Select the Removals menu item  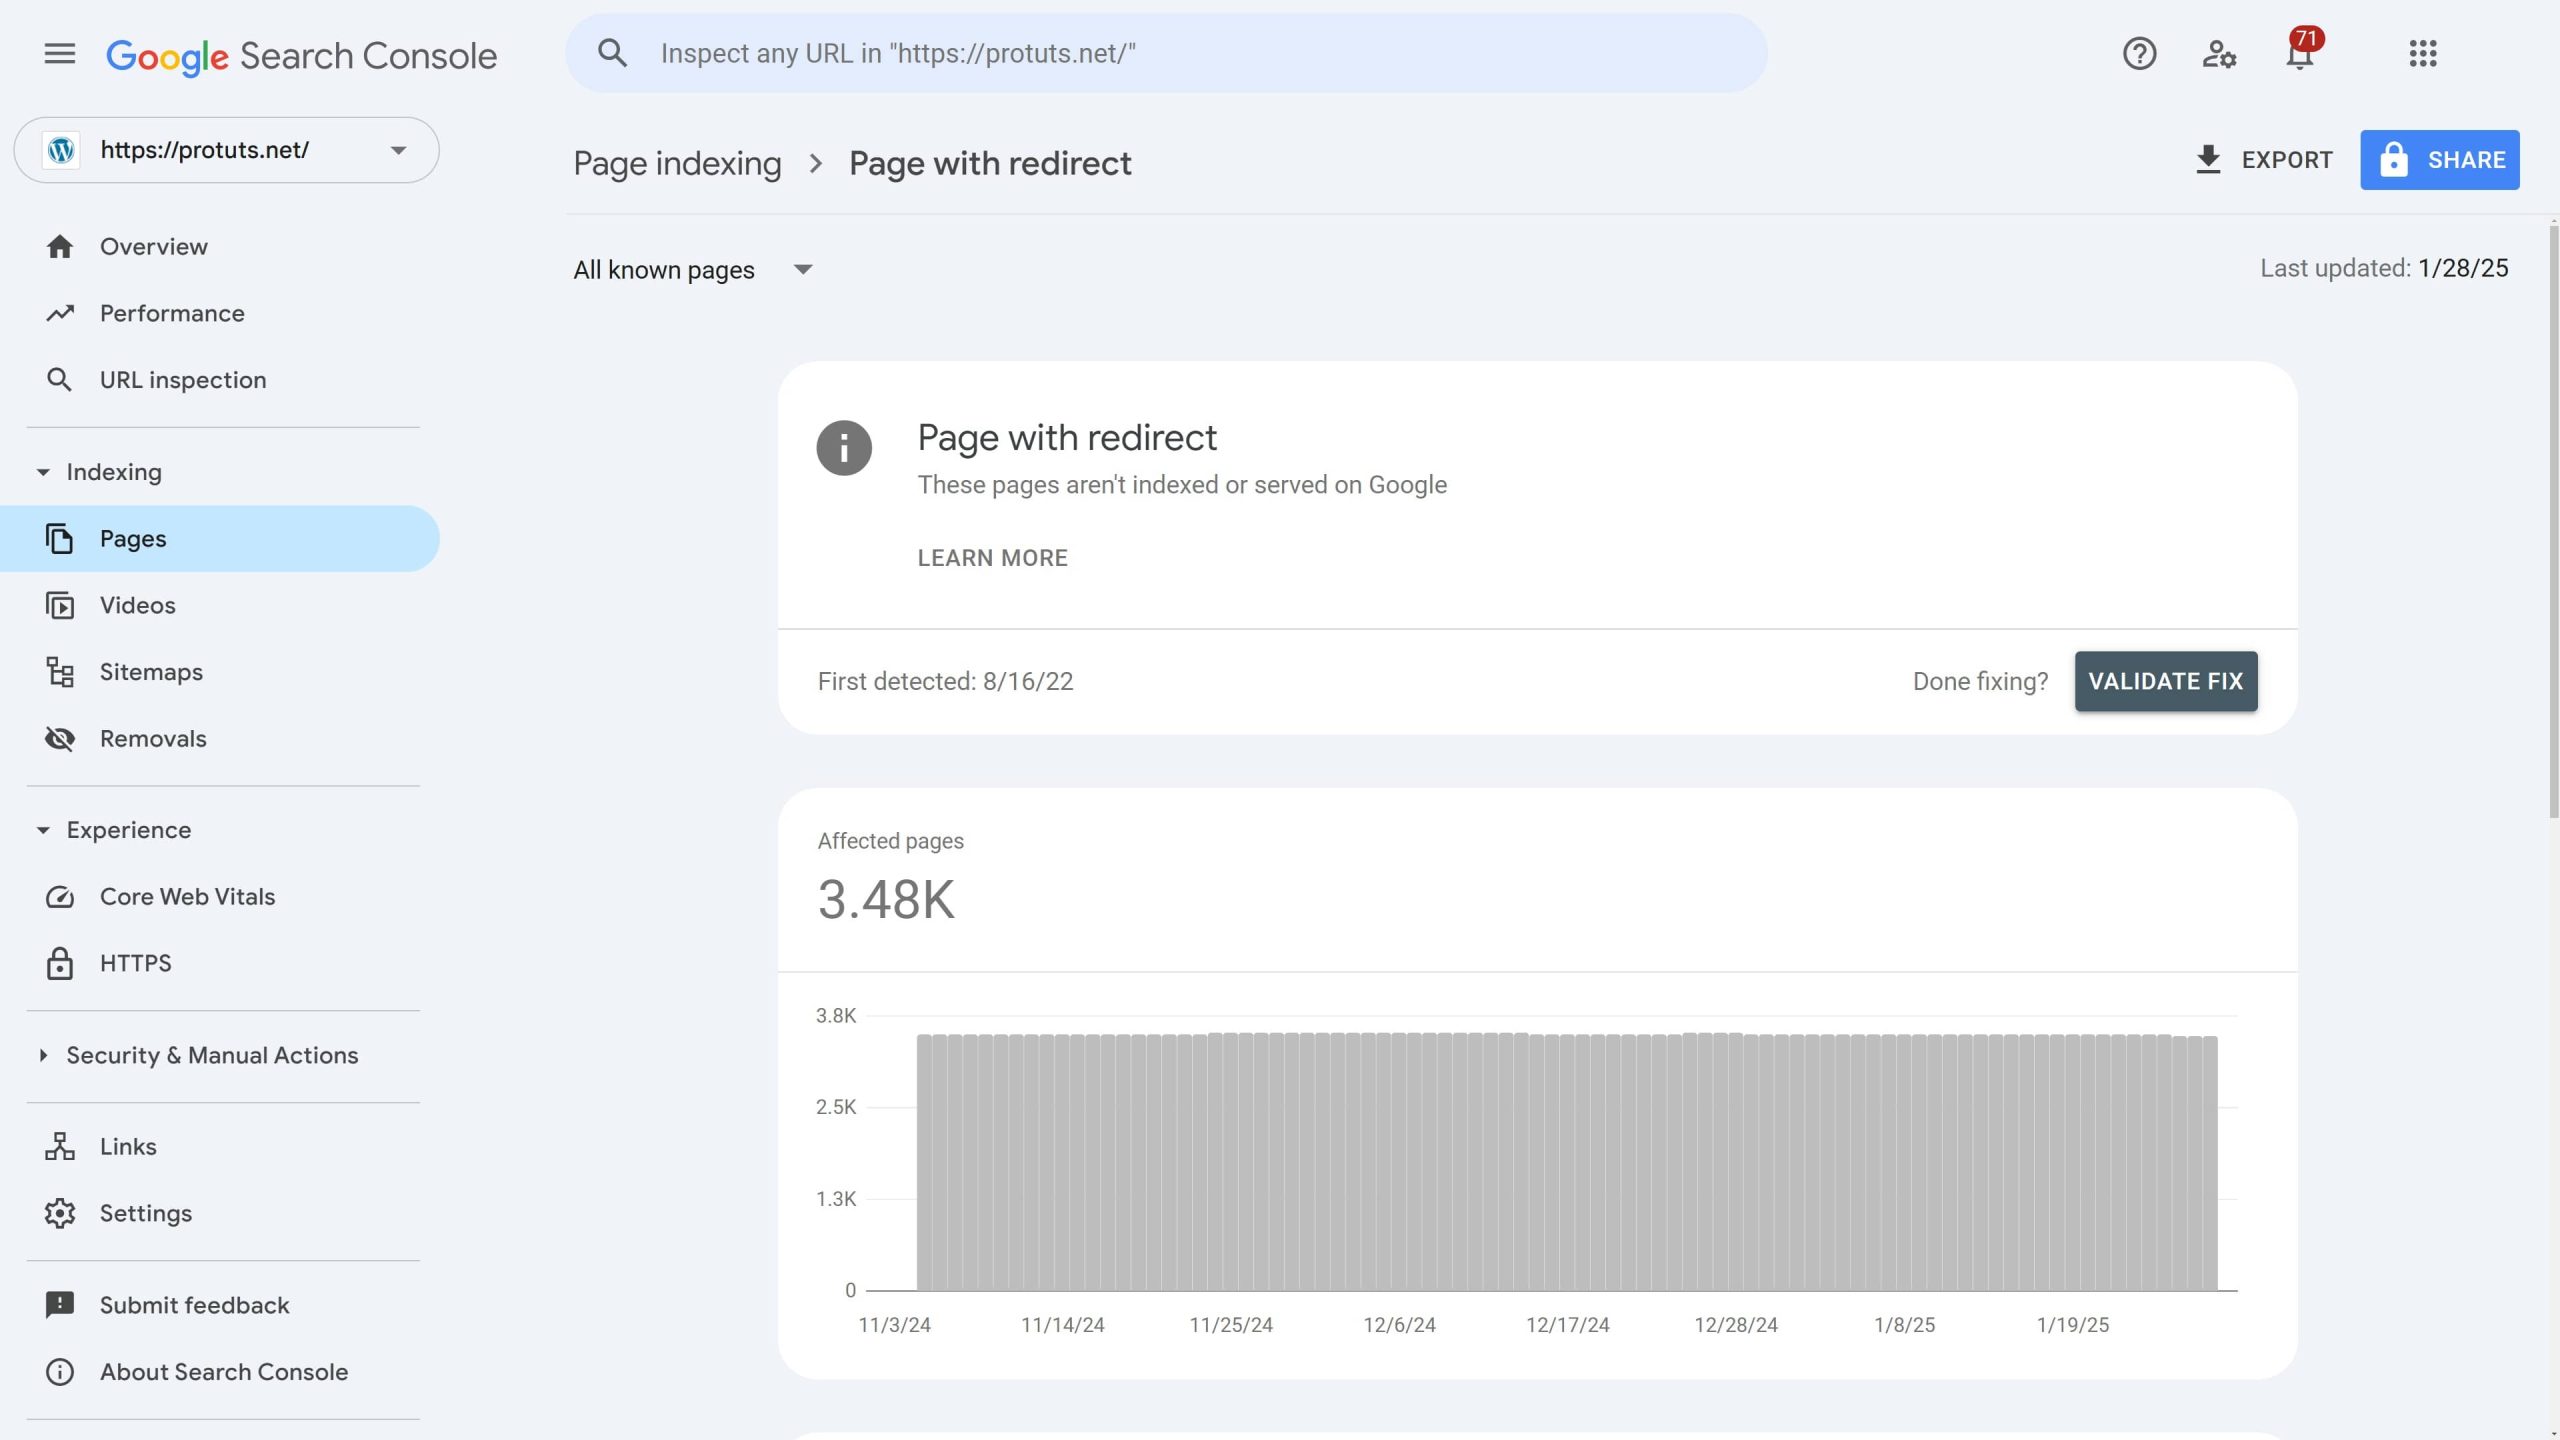(153, 739)
